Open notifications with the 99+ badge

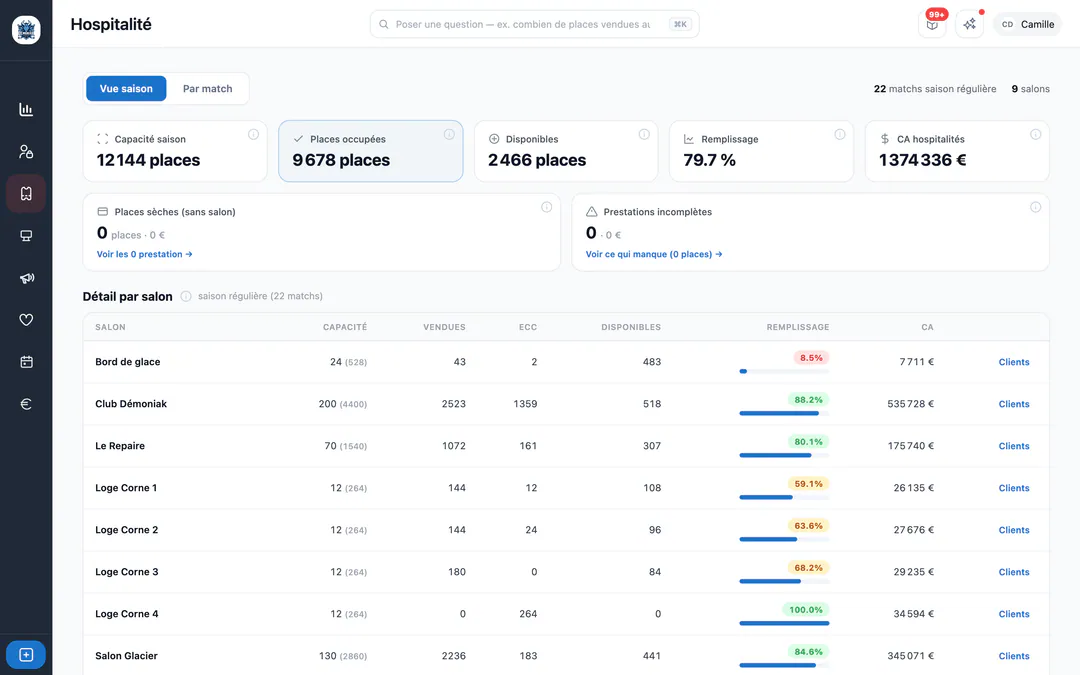932,24
